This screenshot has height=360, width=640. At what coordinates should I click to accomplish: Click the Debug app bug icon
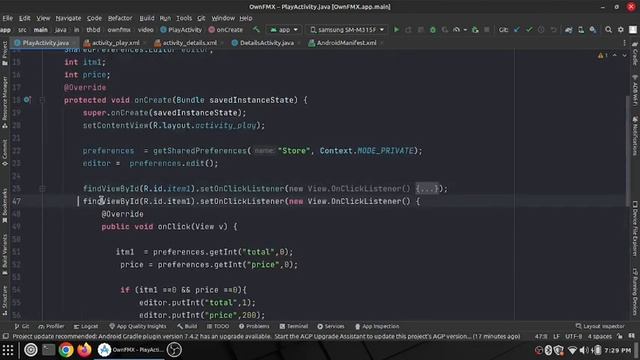click(433, 30)
